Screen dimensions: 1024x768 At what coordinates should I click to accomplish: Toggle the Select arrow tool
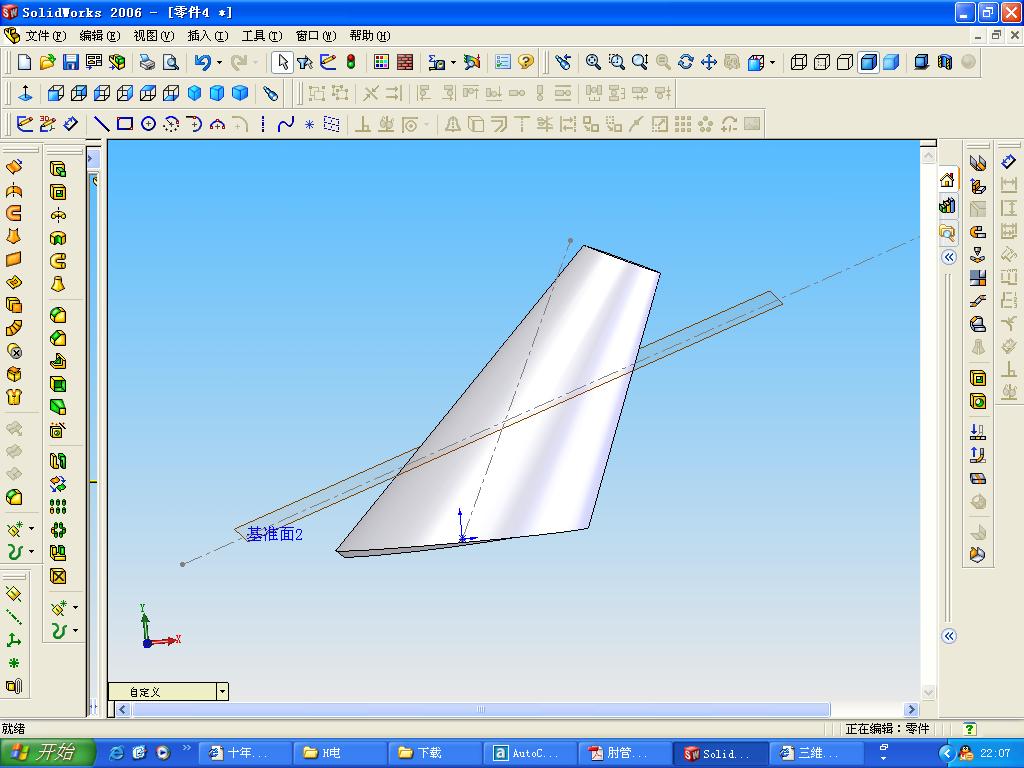point(282,62)
